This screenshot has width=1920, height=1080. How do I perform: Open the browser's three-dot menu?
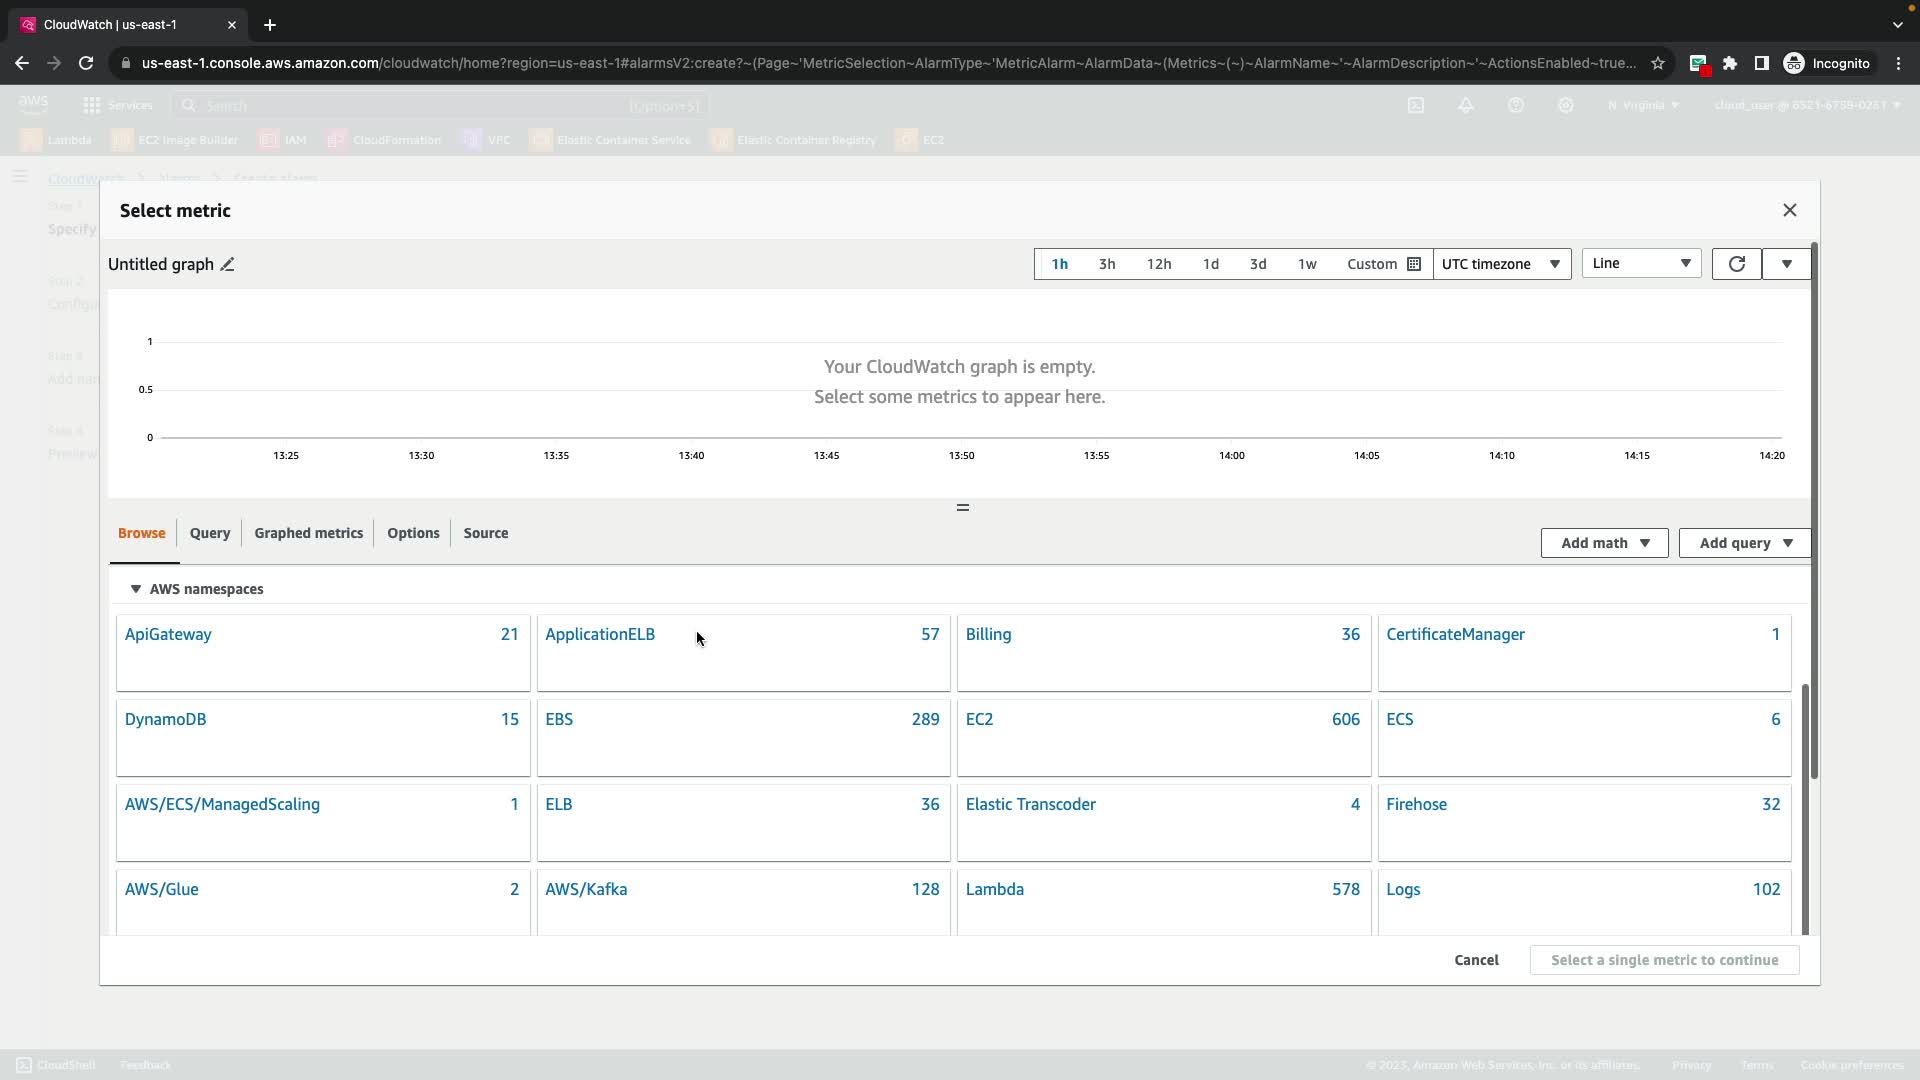coord(1898,63)
